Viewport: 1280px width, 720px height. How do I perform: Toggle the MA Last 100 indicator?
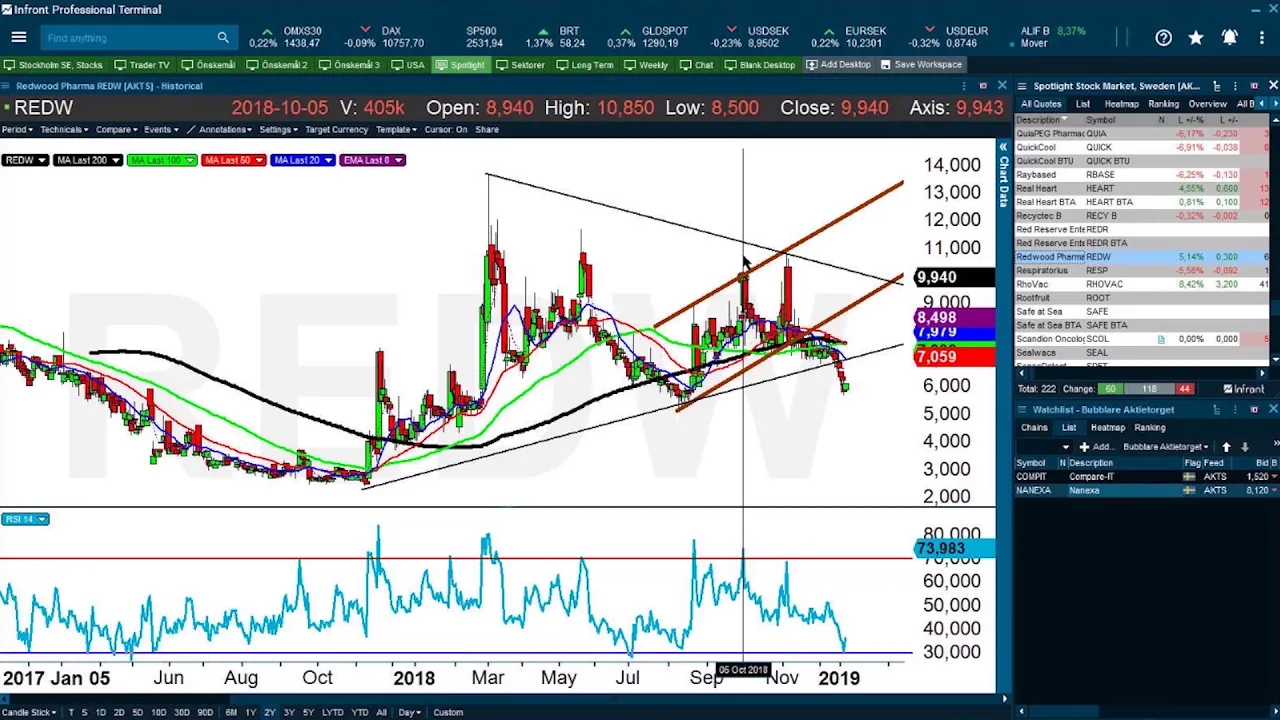coord(162,160)
